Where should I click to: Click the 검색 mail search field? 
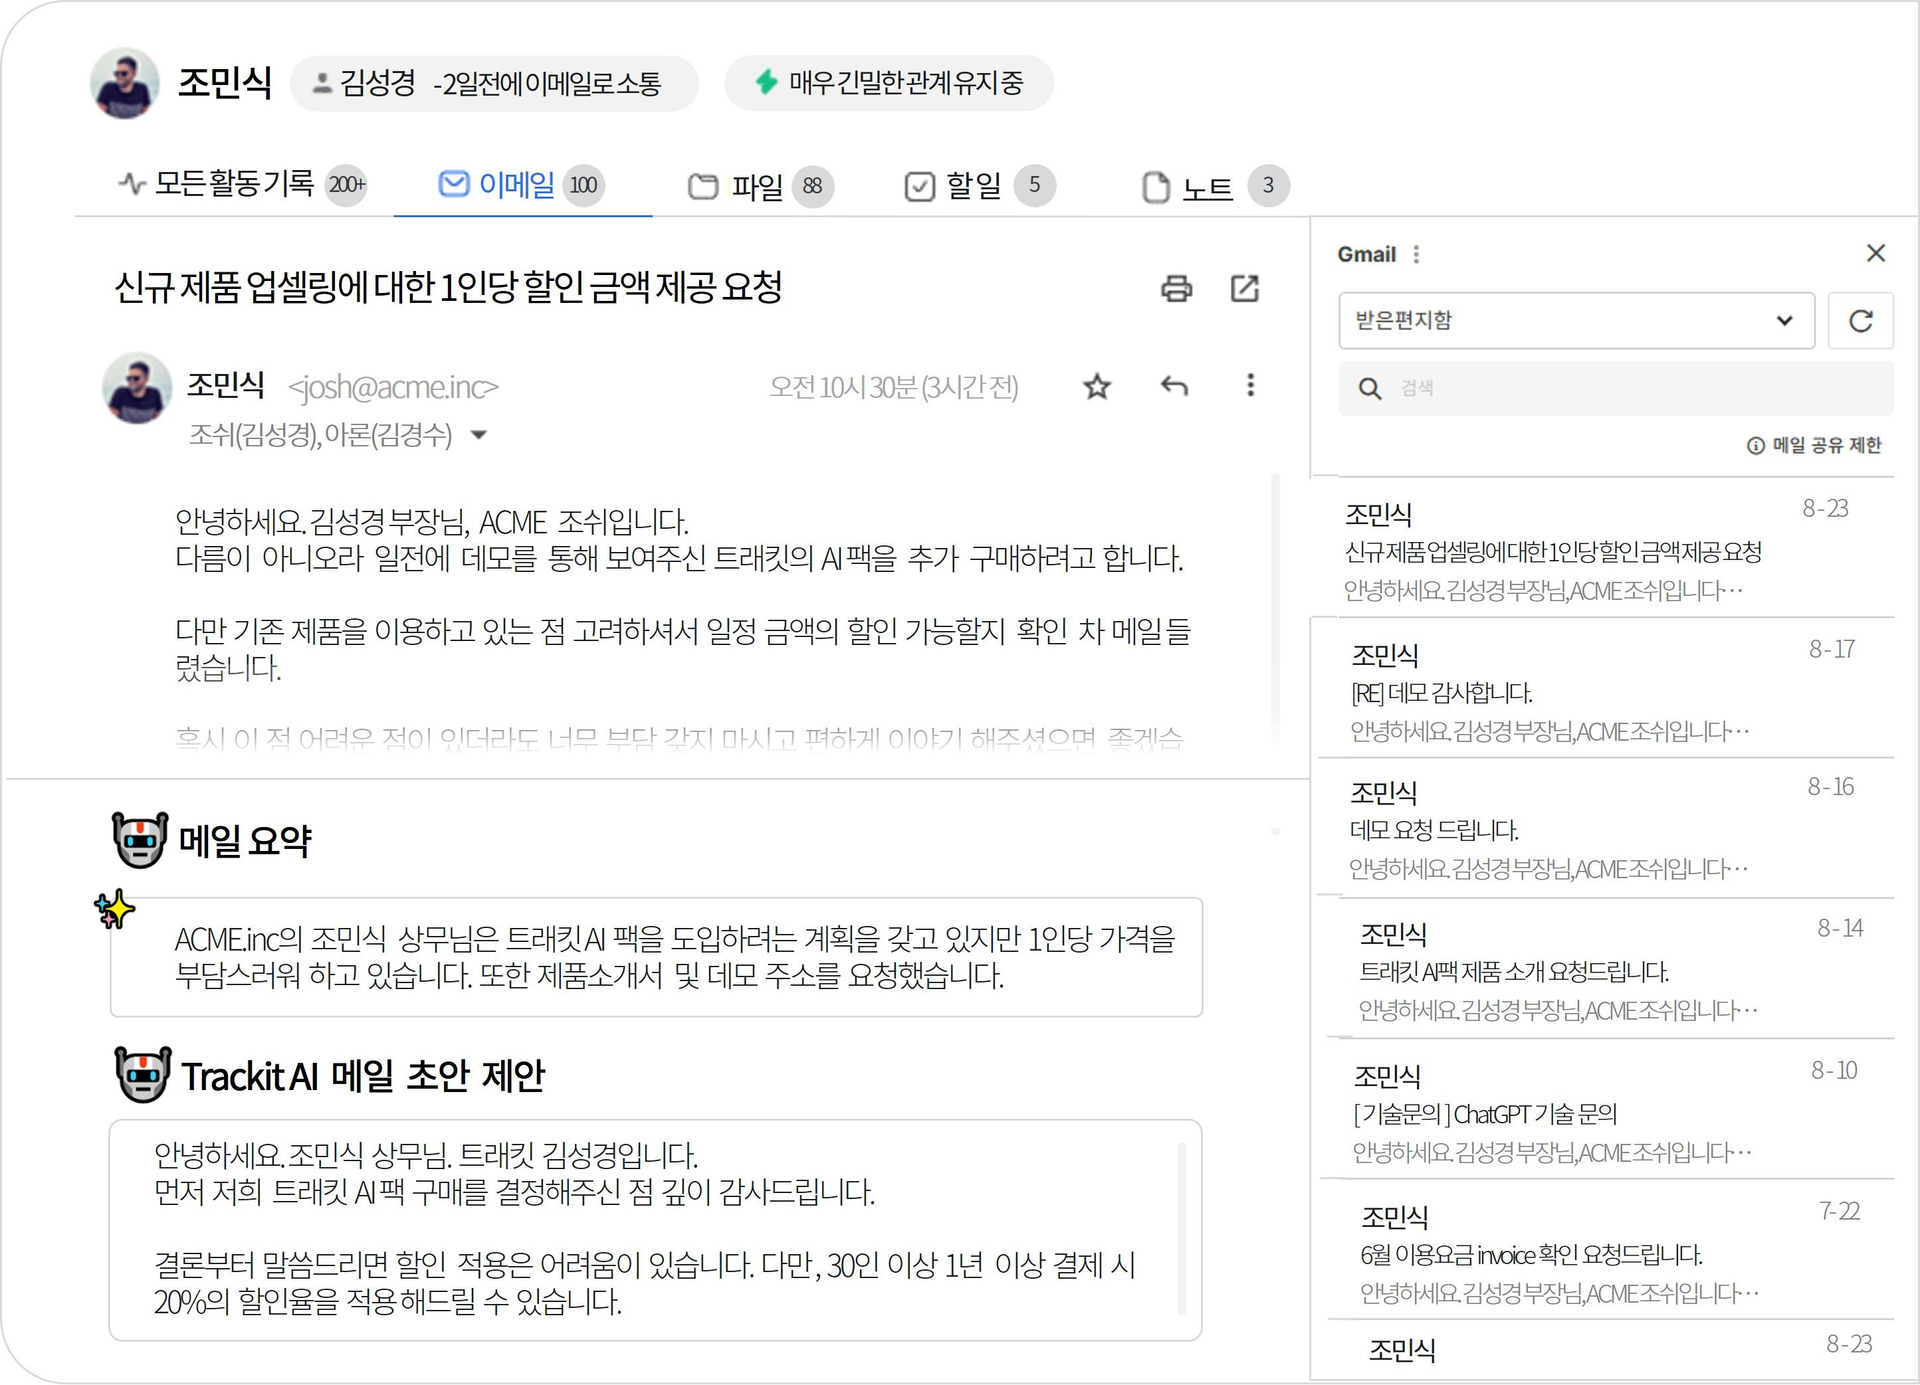(1616, 388)
